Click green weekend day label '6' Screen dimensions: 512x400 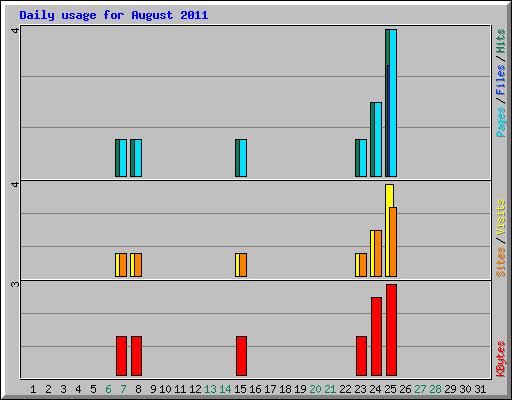(x=108, y=389)
